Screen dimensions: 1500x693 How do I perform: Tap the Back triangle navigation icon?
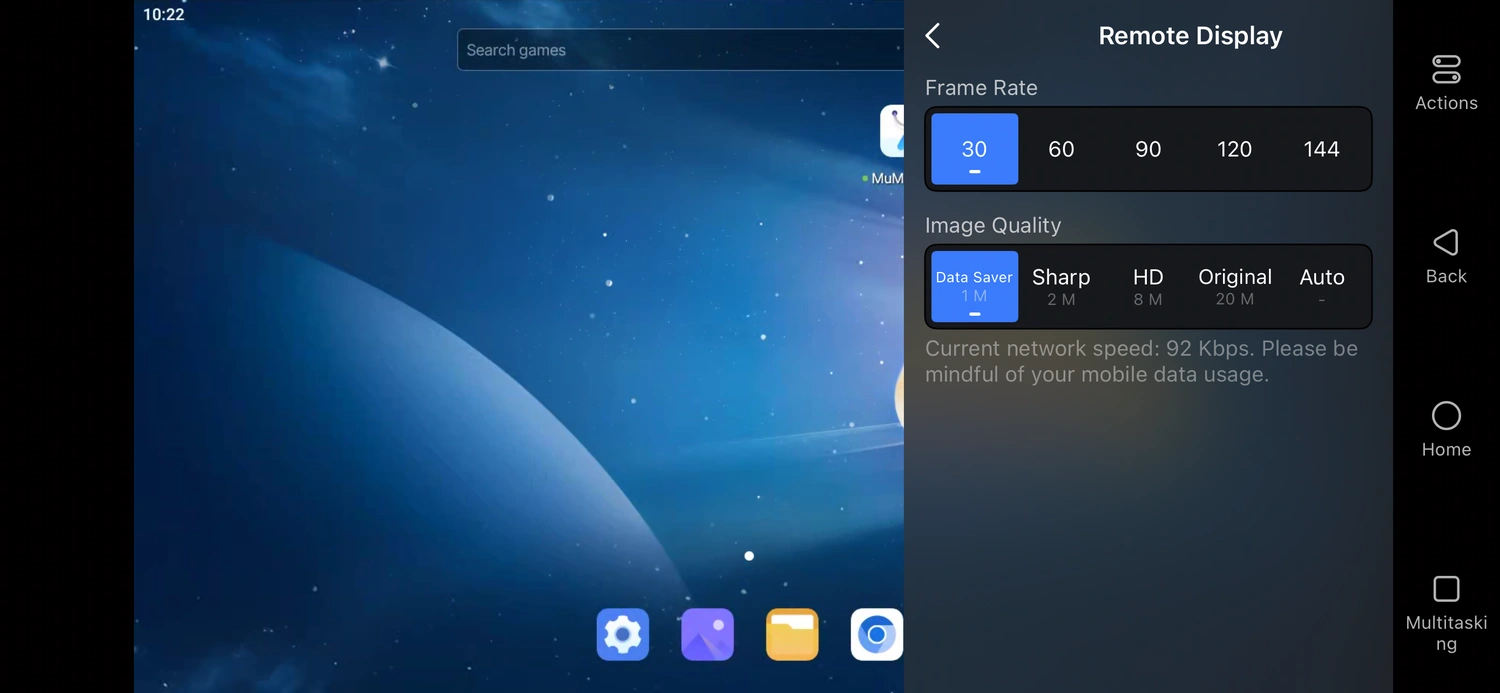(1446, 243)
